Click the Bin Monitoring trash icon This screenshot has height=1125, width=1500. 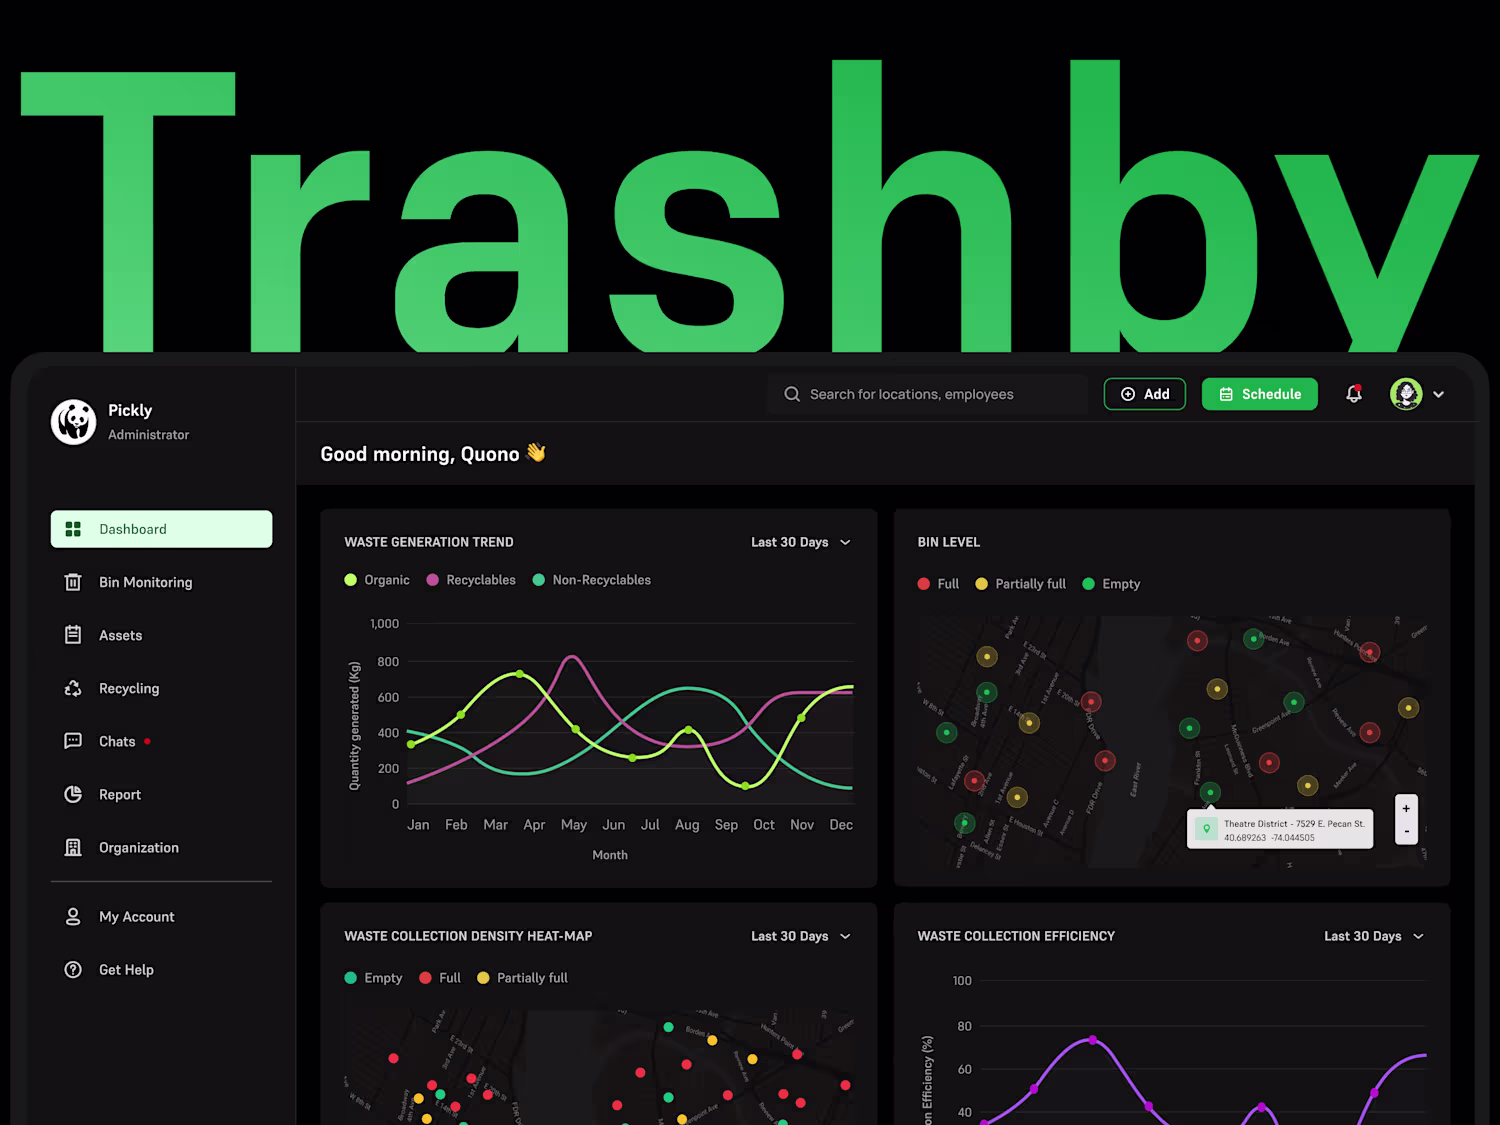click(x=73, y=582)
